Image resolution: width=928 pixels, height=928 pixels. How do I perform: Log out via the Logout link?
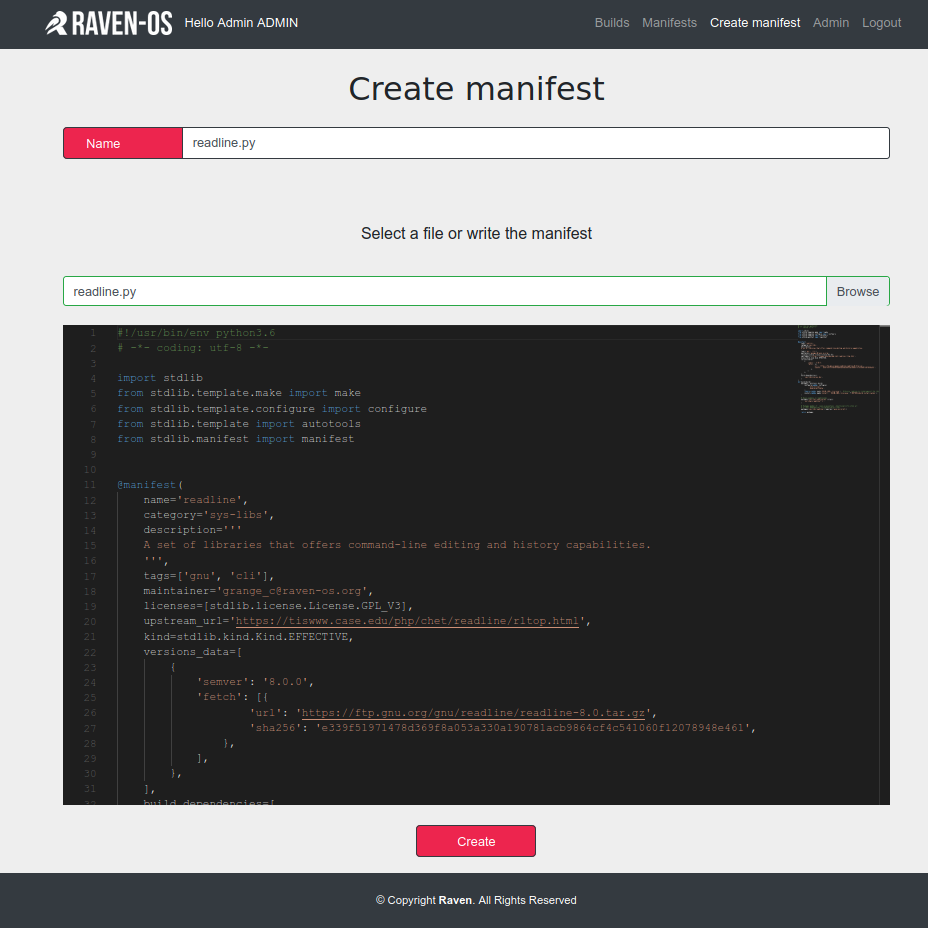click(881, 23)
